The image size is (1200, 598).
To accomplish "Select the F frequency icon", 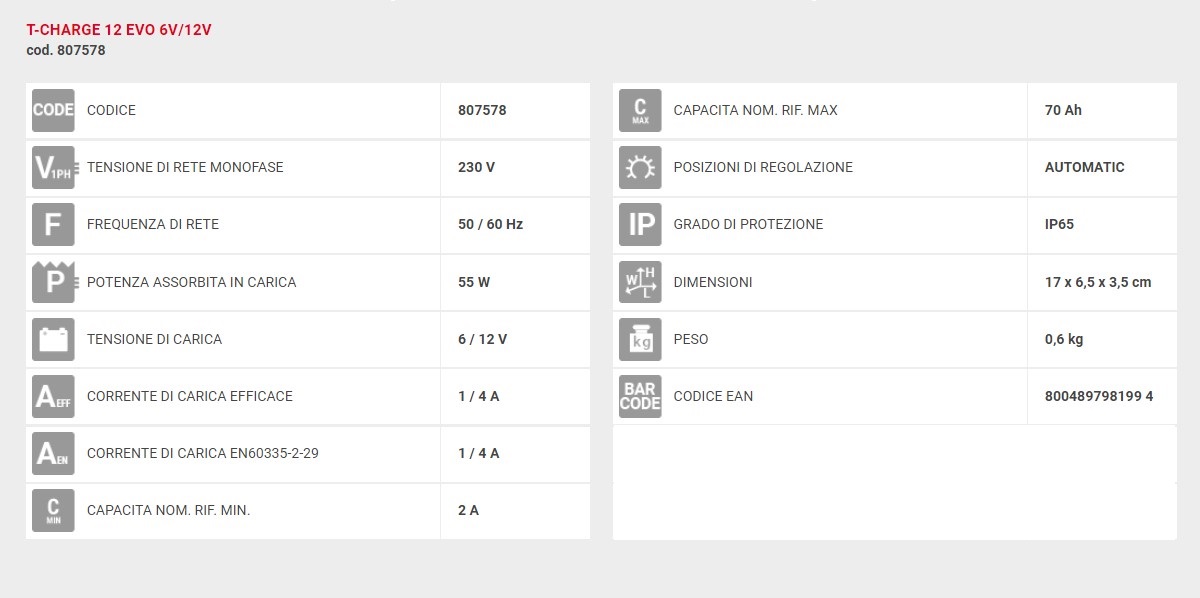I will (53, 224).
